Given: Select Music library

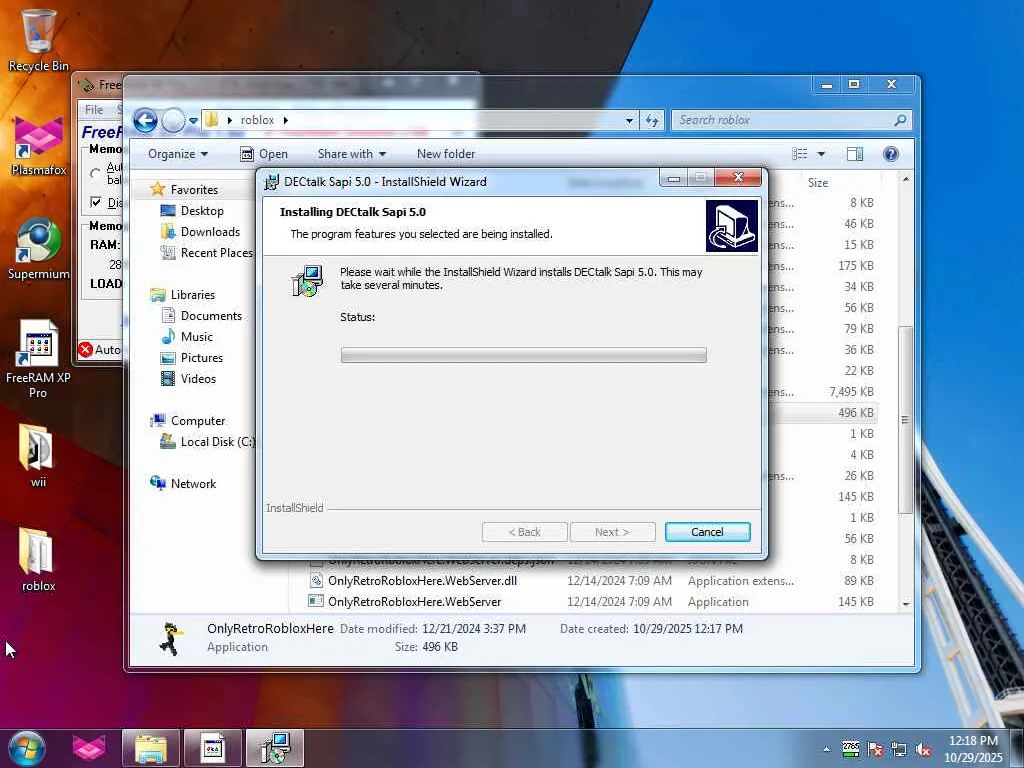Looking at the screenshot, I should [197, 337].
